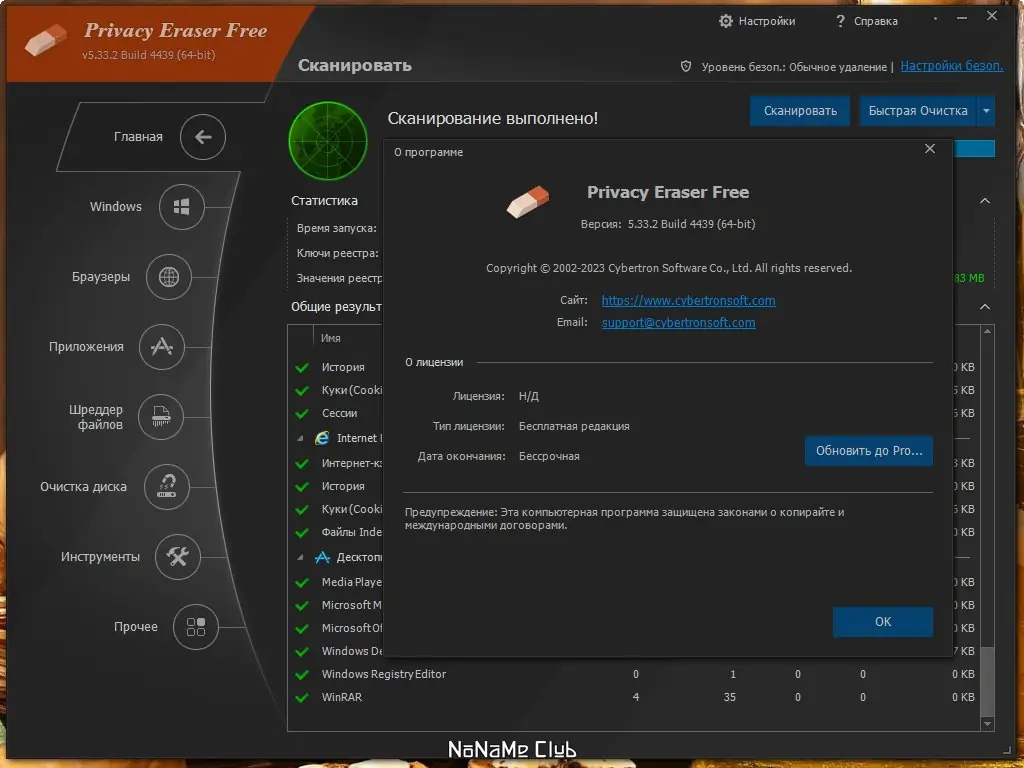Screen dimensions: 1024x768
Task: Click the Прочее sidebar label
Action: pos(136,627)
